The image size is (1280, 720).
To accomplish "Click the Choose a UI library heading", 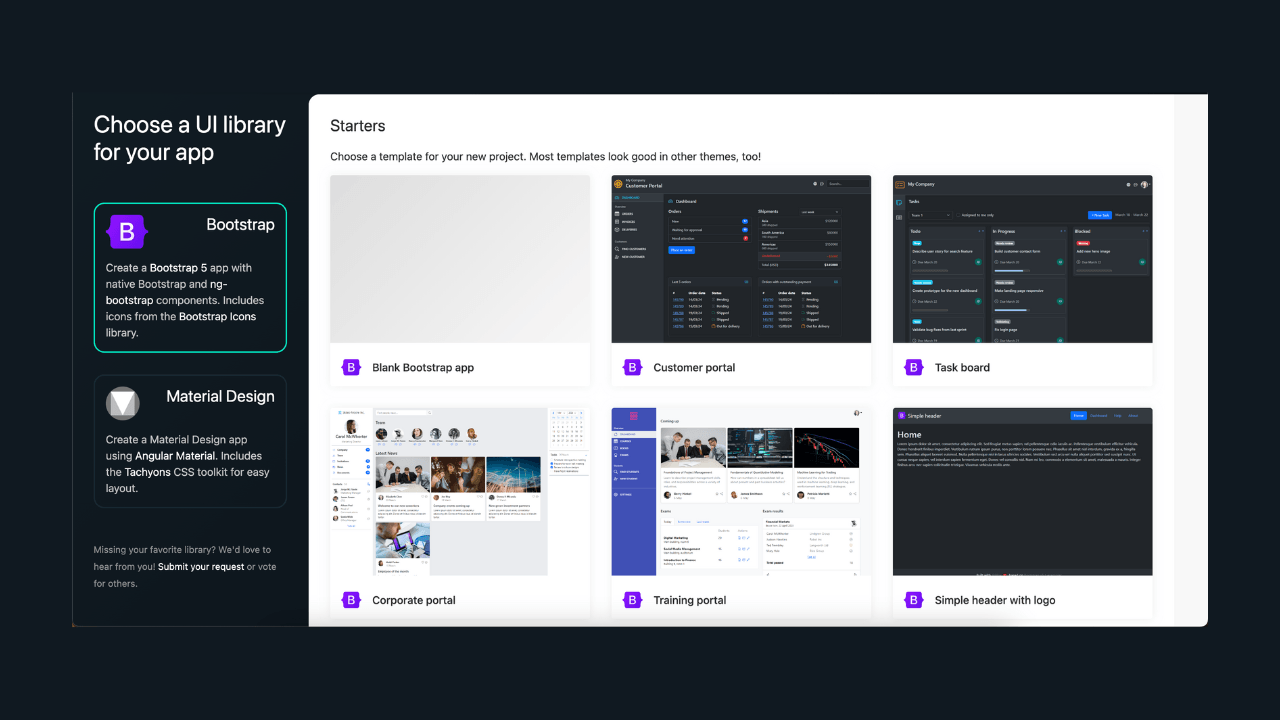I will pyautogui.click(x=190, y=139).
